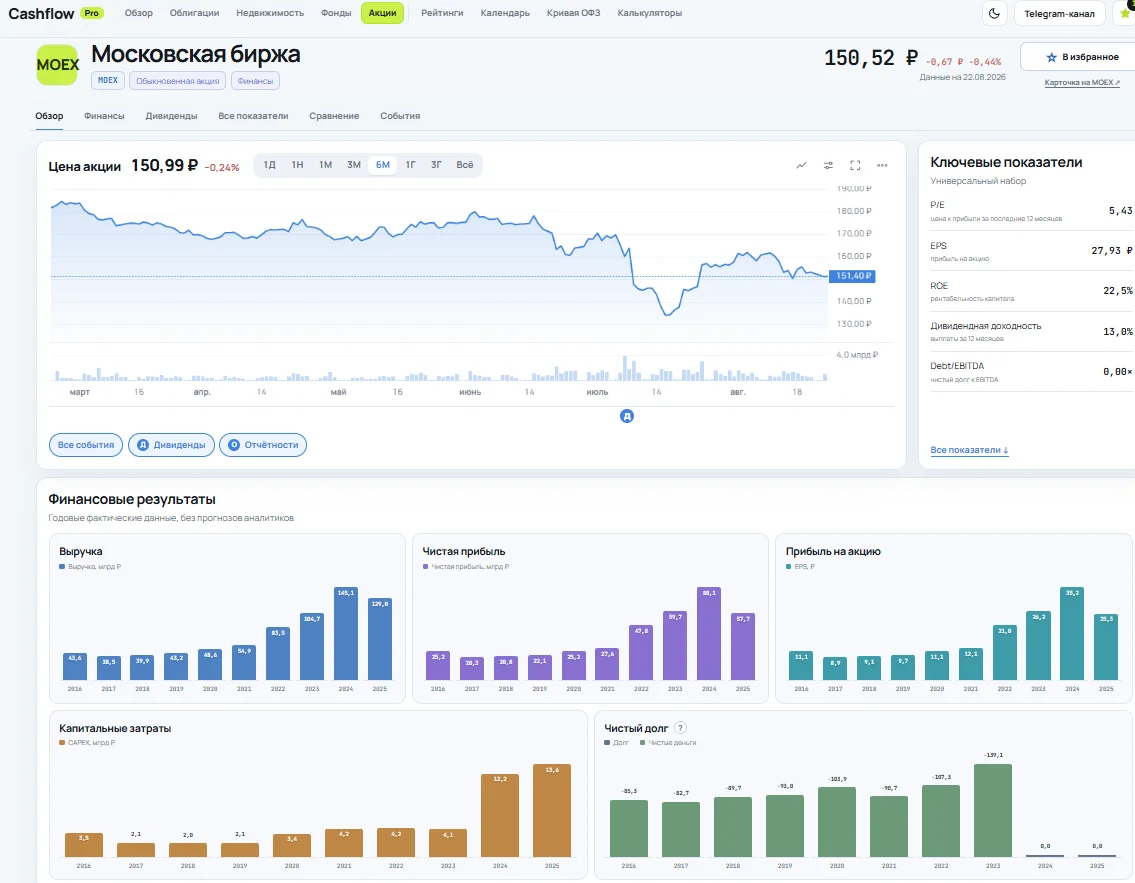Screen dimensions: 1135x883
Task: Click the MOEX company logo
Action: click(57, 65)
